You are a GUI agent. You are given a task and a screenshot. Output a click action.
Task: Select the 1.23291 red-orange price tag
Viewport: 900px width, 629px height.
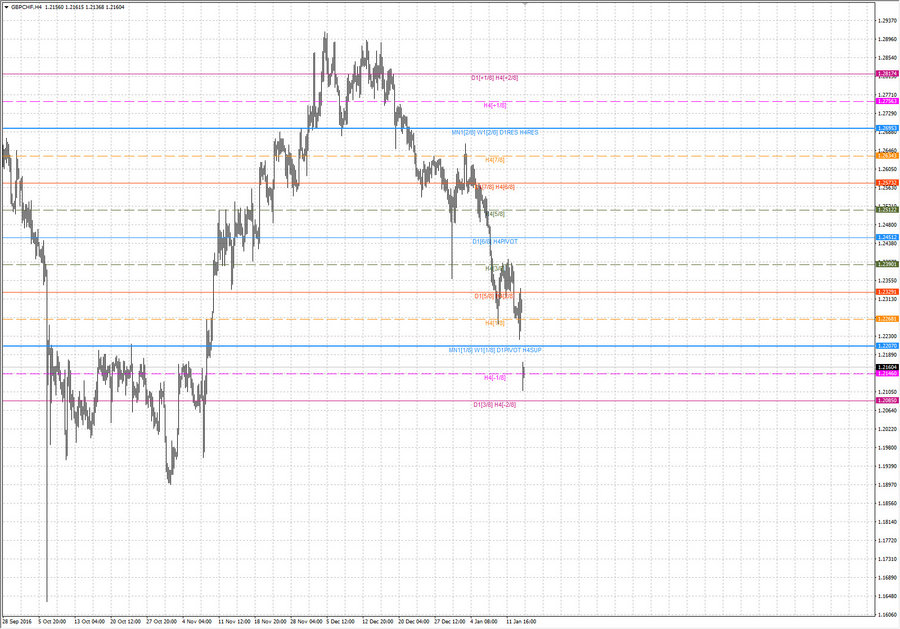pyautogui.click(x=887, y=292)
